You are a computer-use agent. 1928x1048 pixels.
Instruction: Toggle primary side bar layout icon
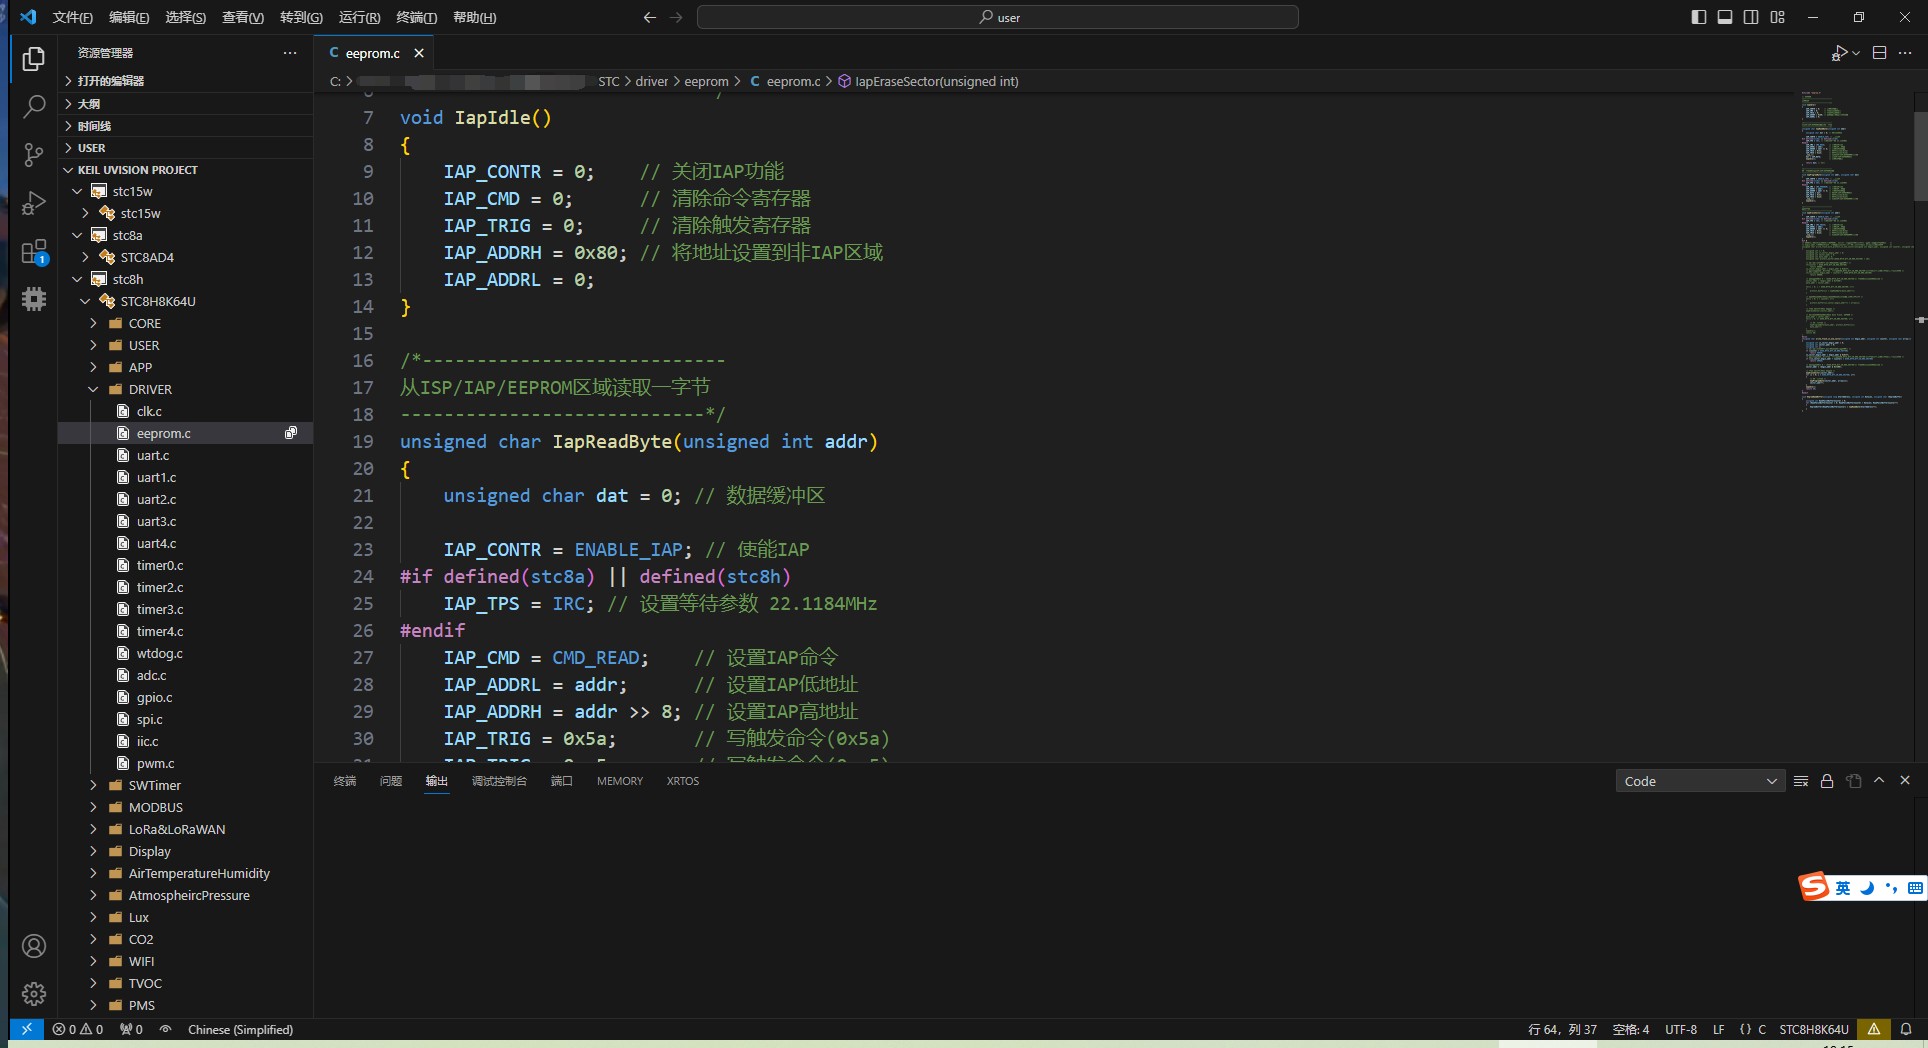(1699, 17)
